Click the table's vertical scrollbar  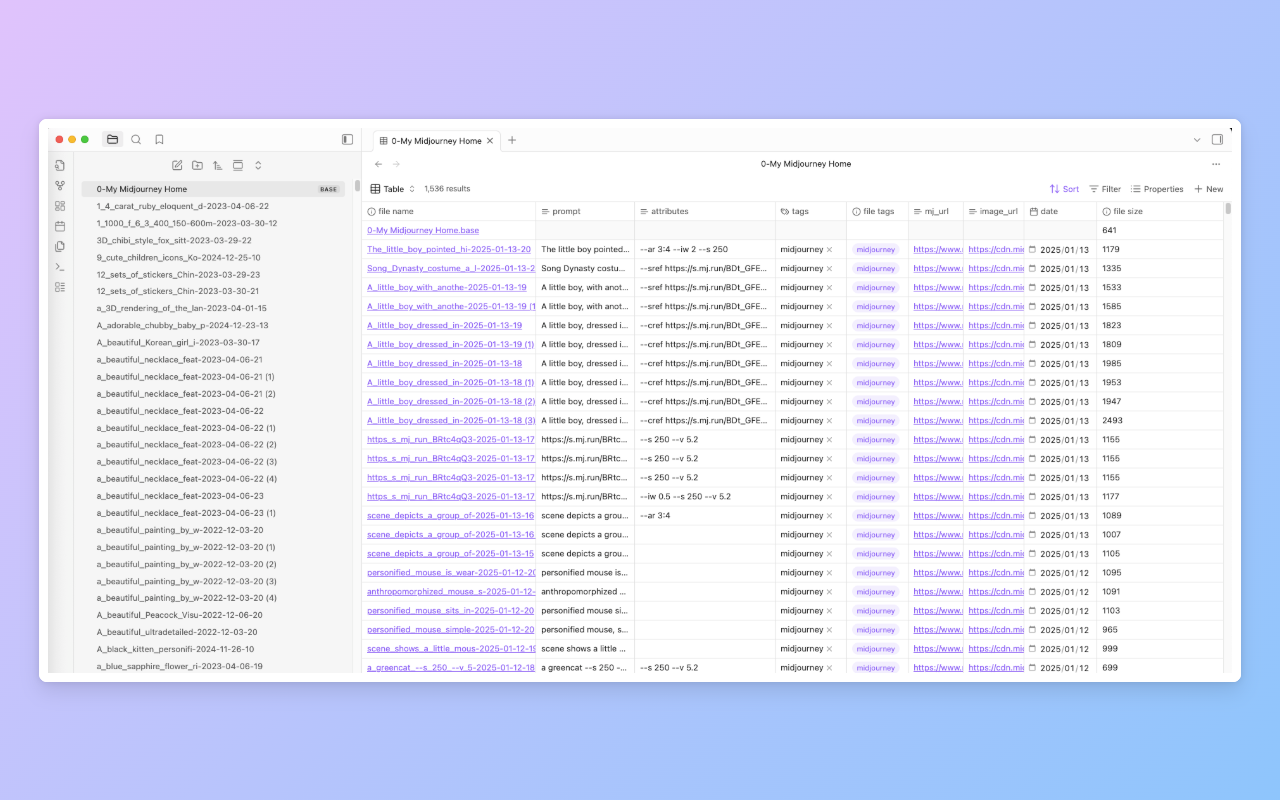(1228, 209)
